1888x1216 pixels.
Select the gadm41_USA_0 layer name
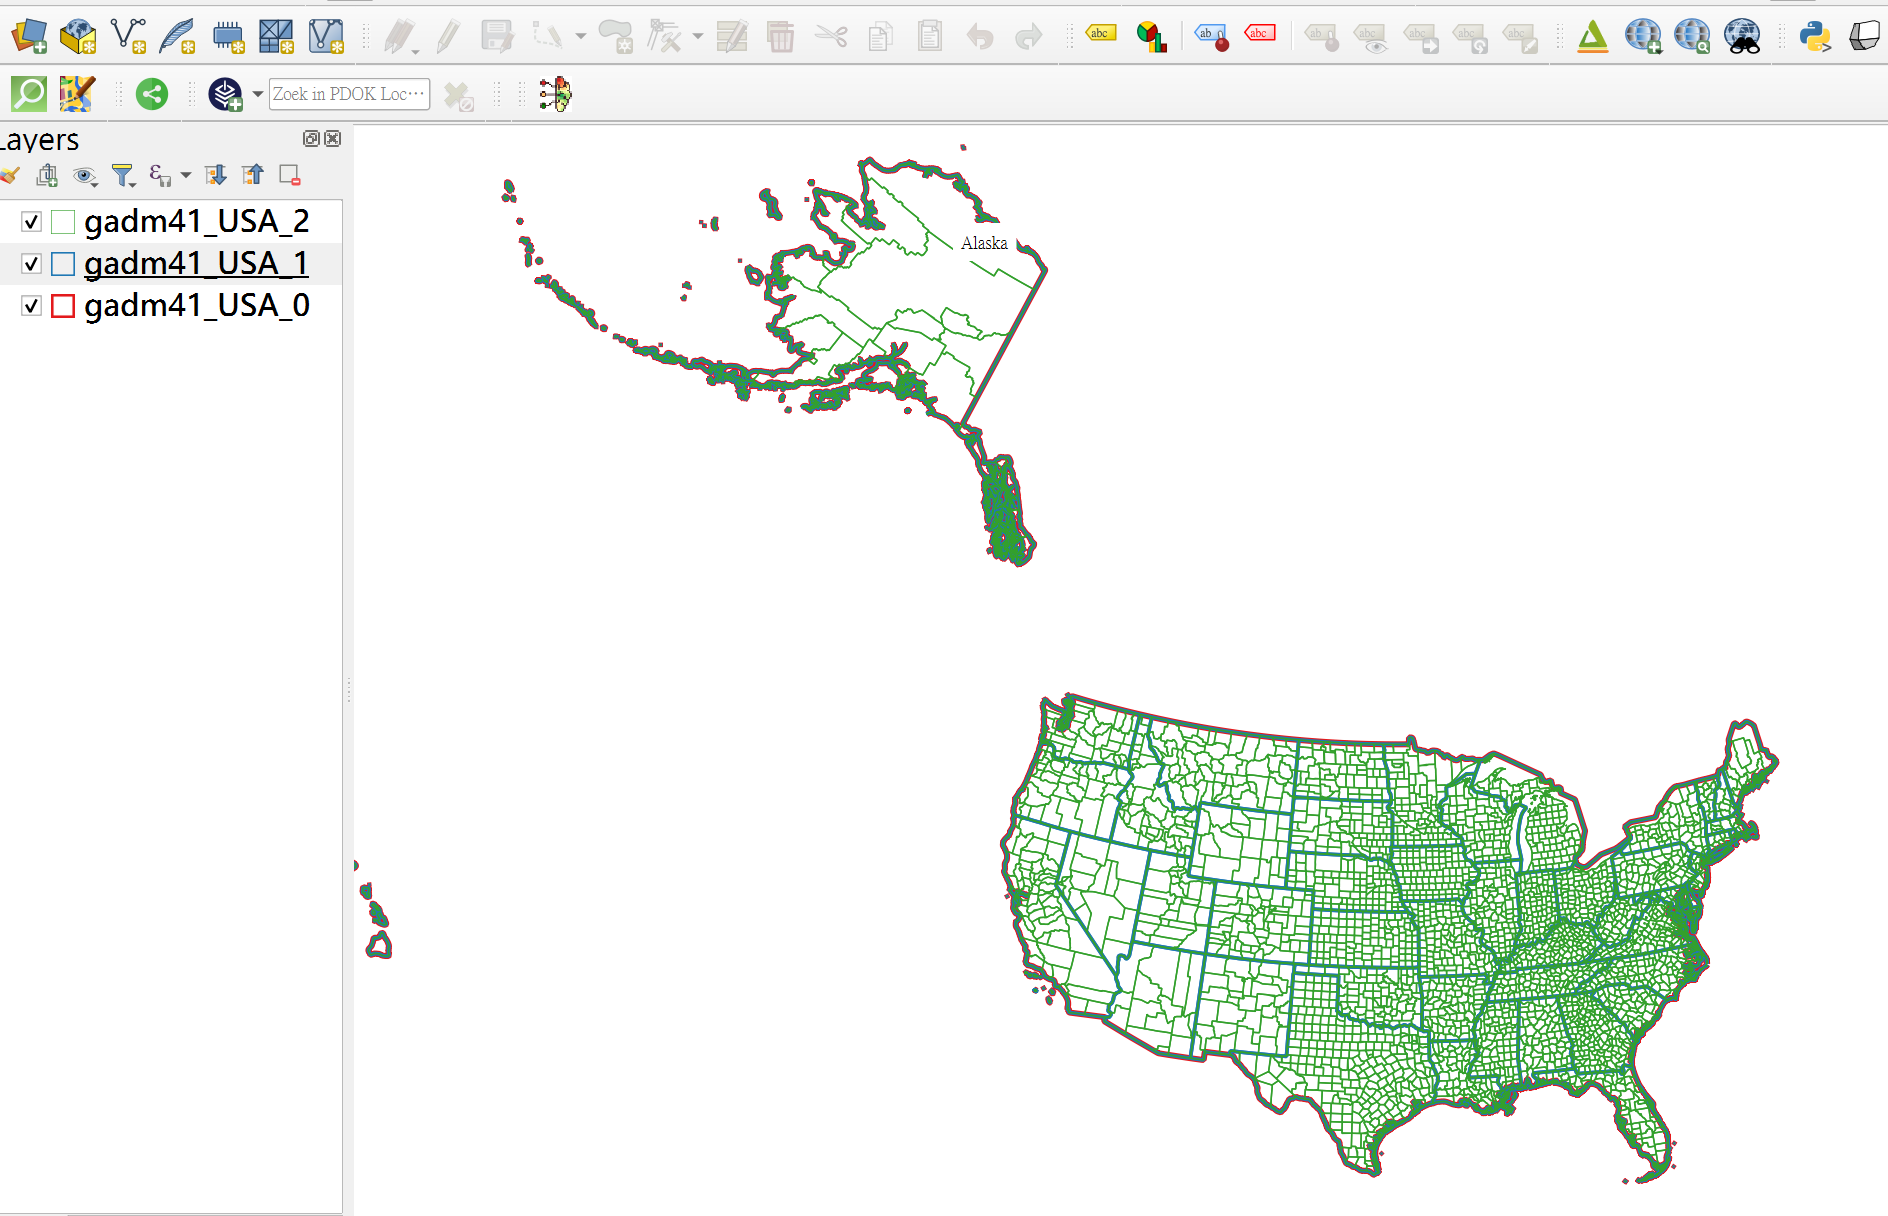pyautogui.click(x=197, y=306)
